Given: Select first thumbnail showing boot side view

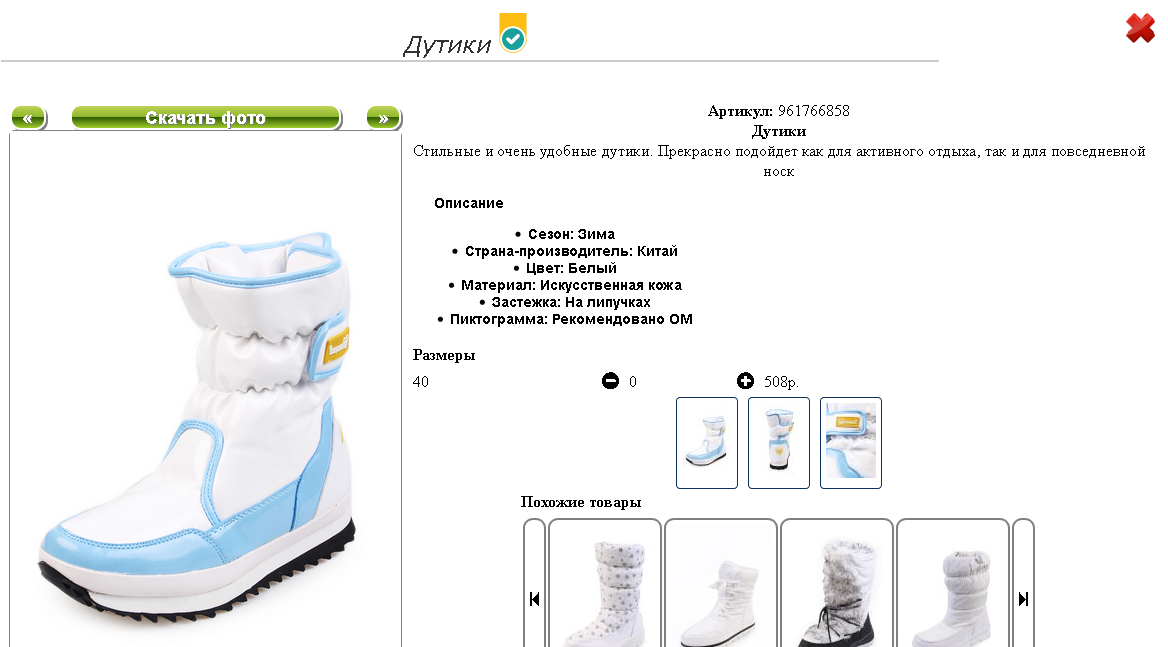Looking at the screenshot, I should coord(707,443).
